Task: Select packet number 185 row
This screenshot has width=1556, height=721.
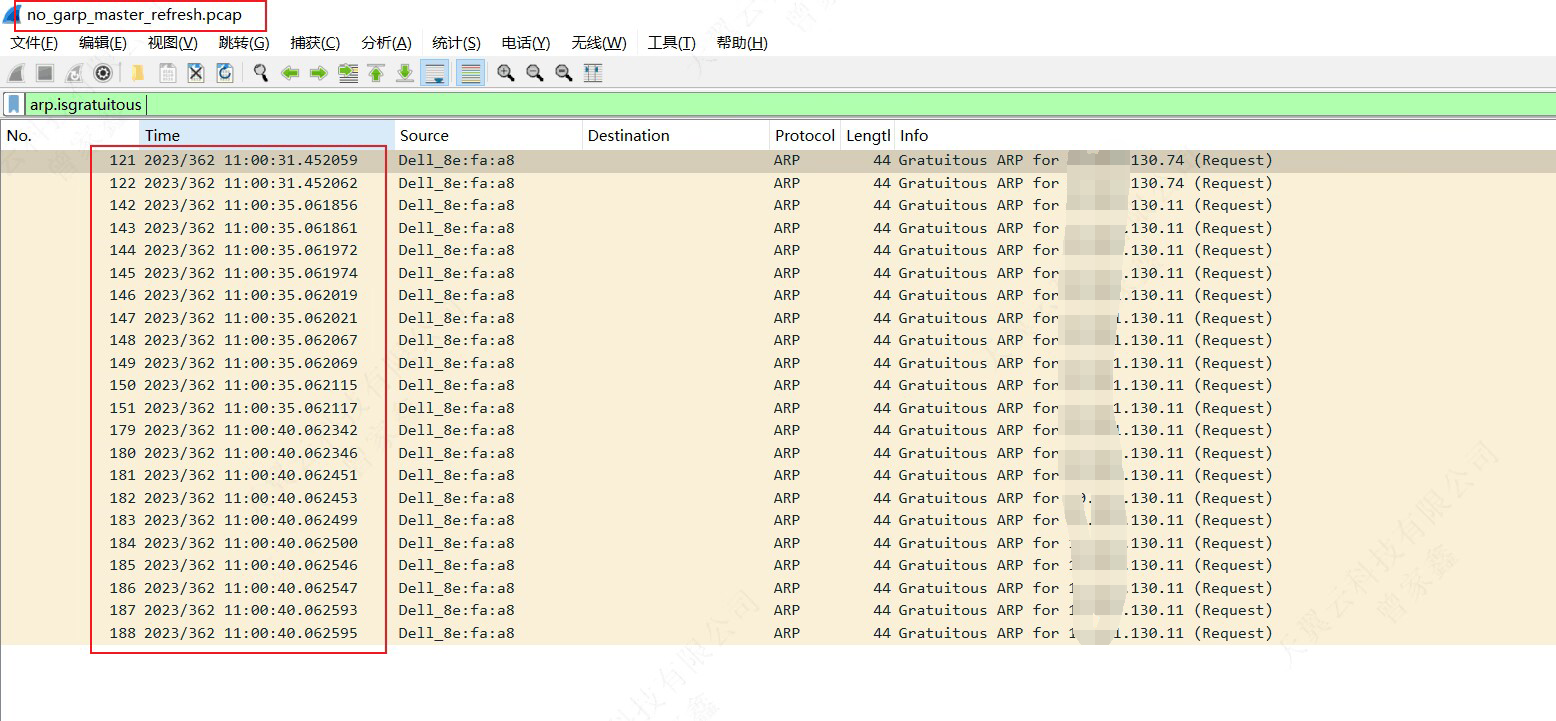Action: pos(778,565)
